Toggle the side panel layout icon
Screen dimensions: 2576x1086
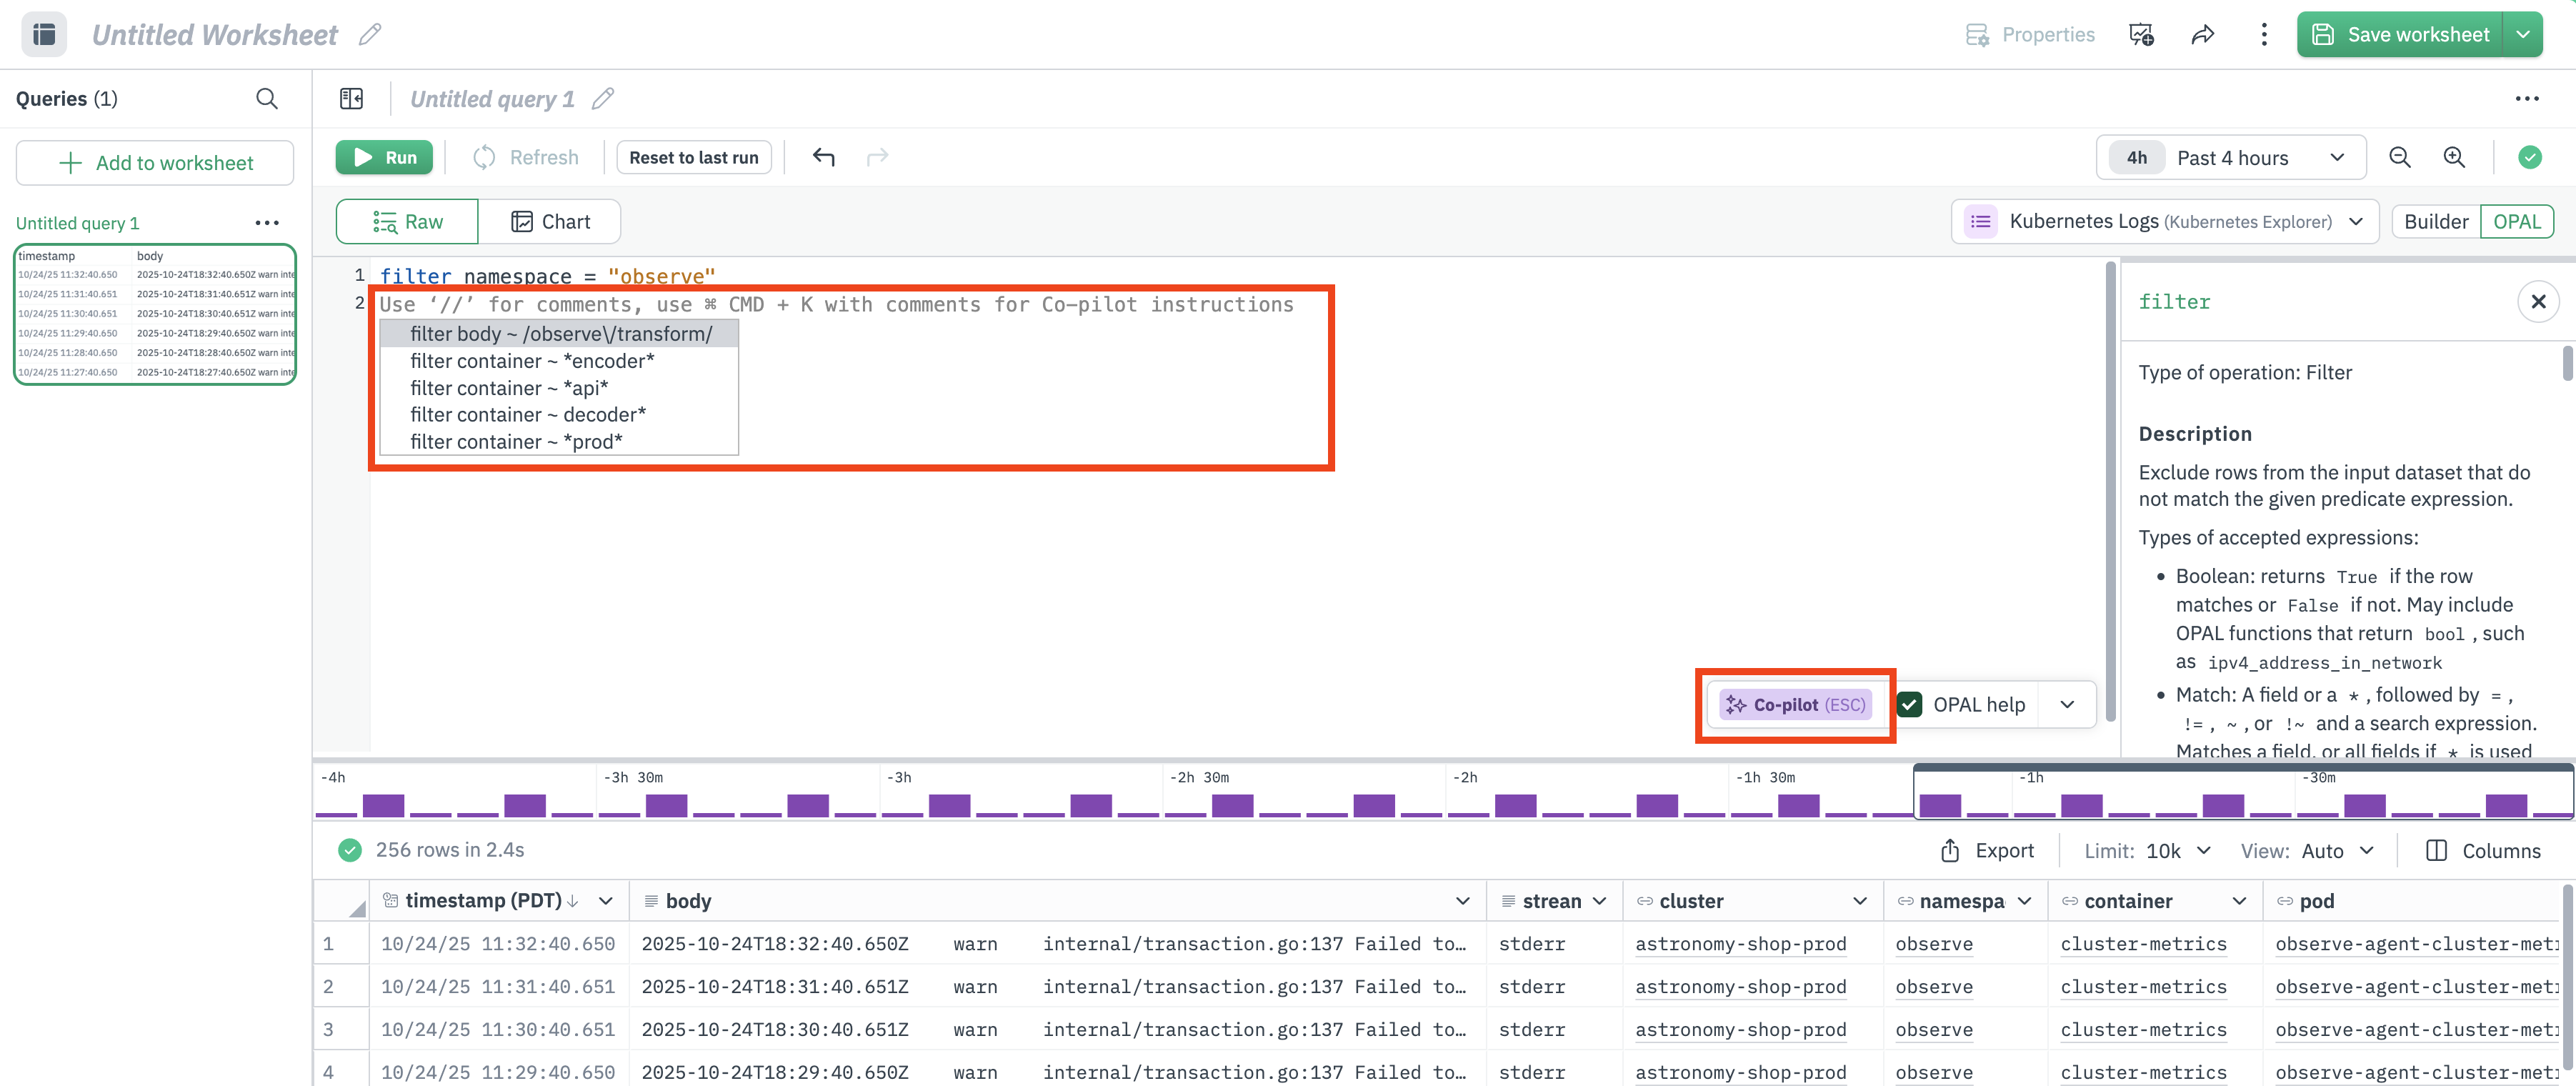[x=351, y=98]
